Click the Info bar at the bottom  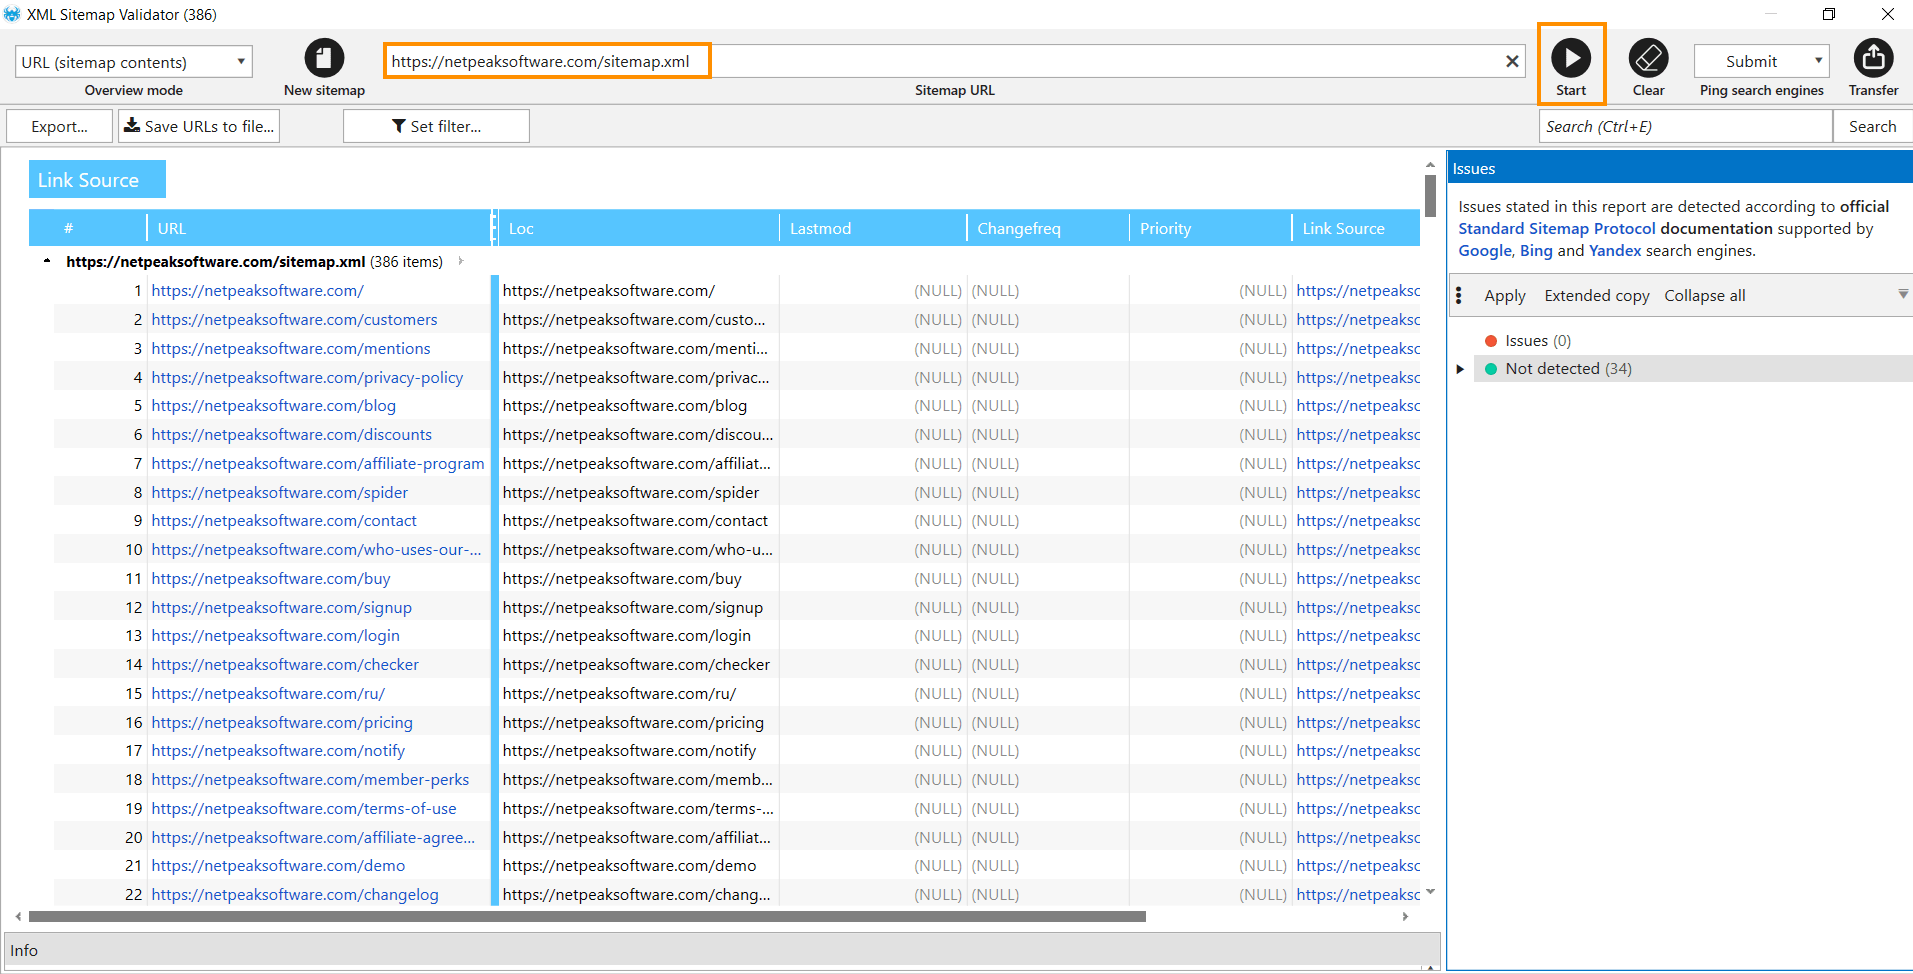pyautogui.click(x=722, y=950)
